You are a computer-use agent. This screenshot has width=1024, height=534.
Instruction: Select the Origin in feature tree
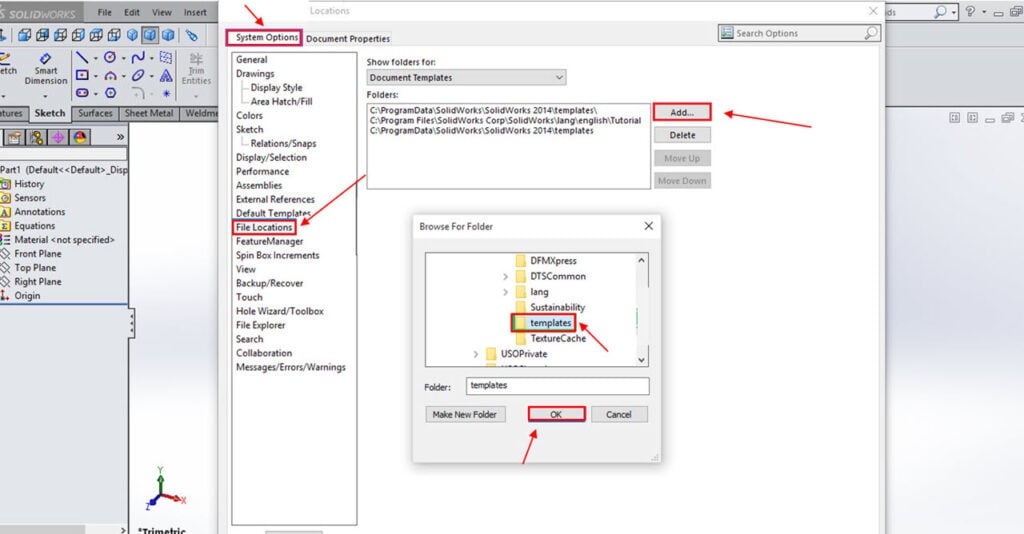[21, 296]
